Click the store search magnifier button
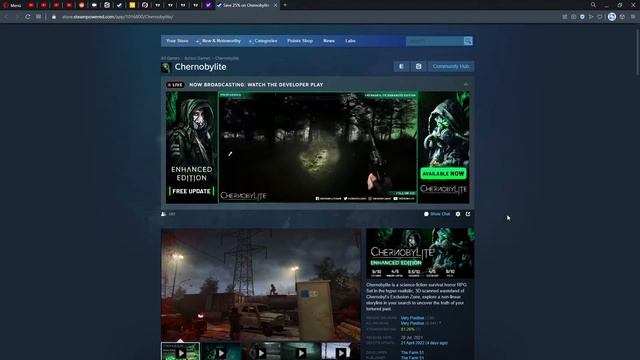 pos(468,41)
